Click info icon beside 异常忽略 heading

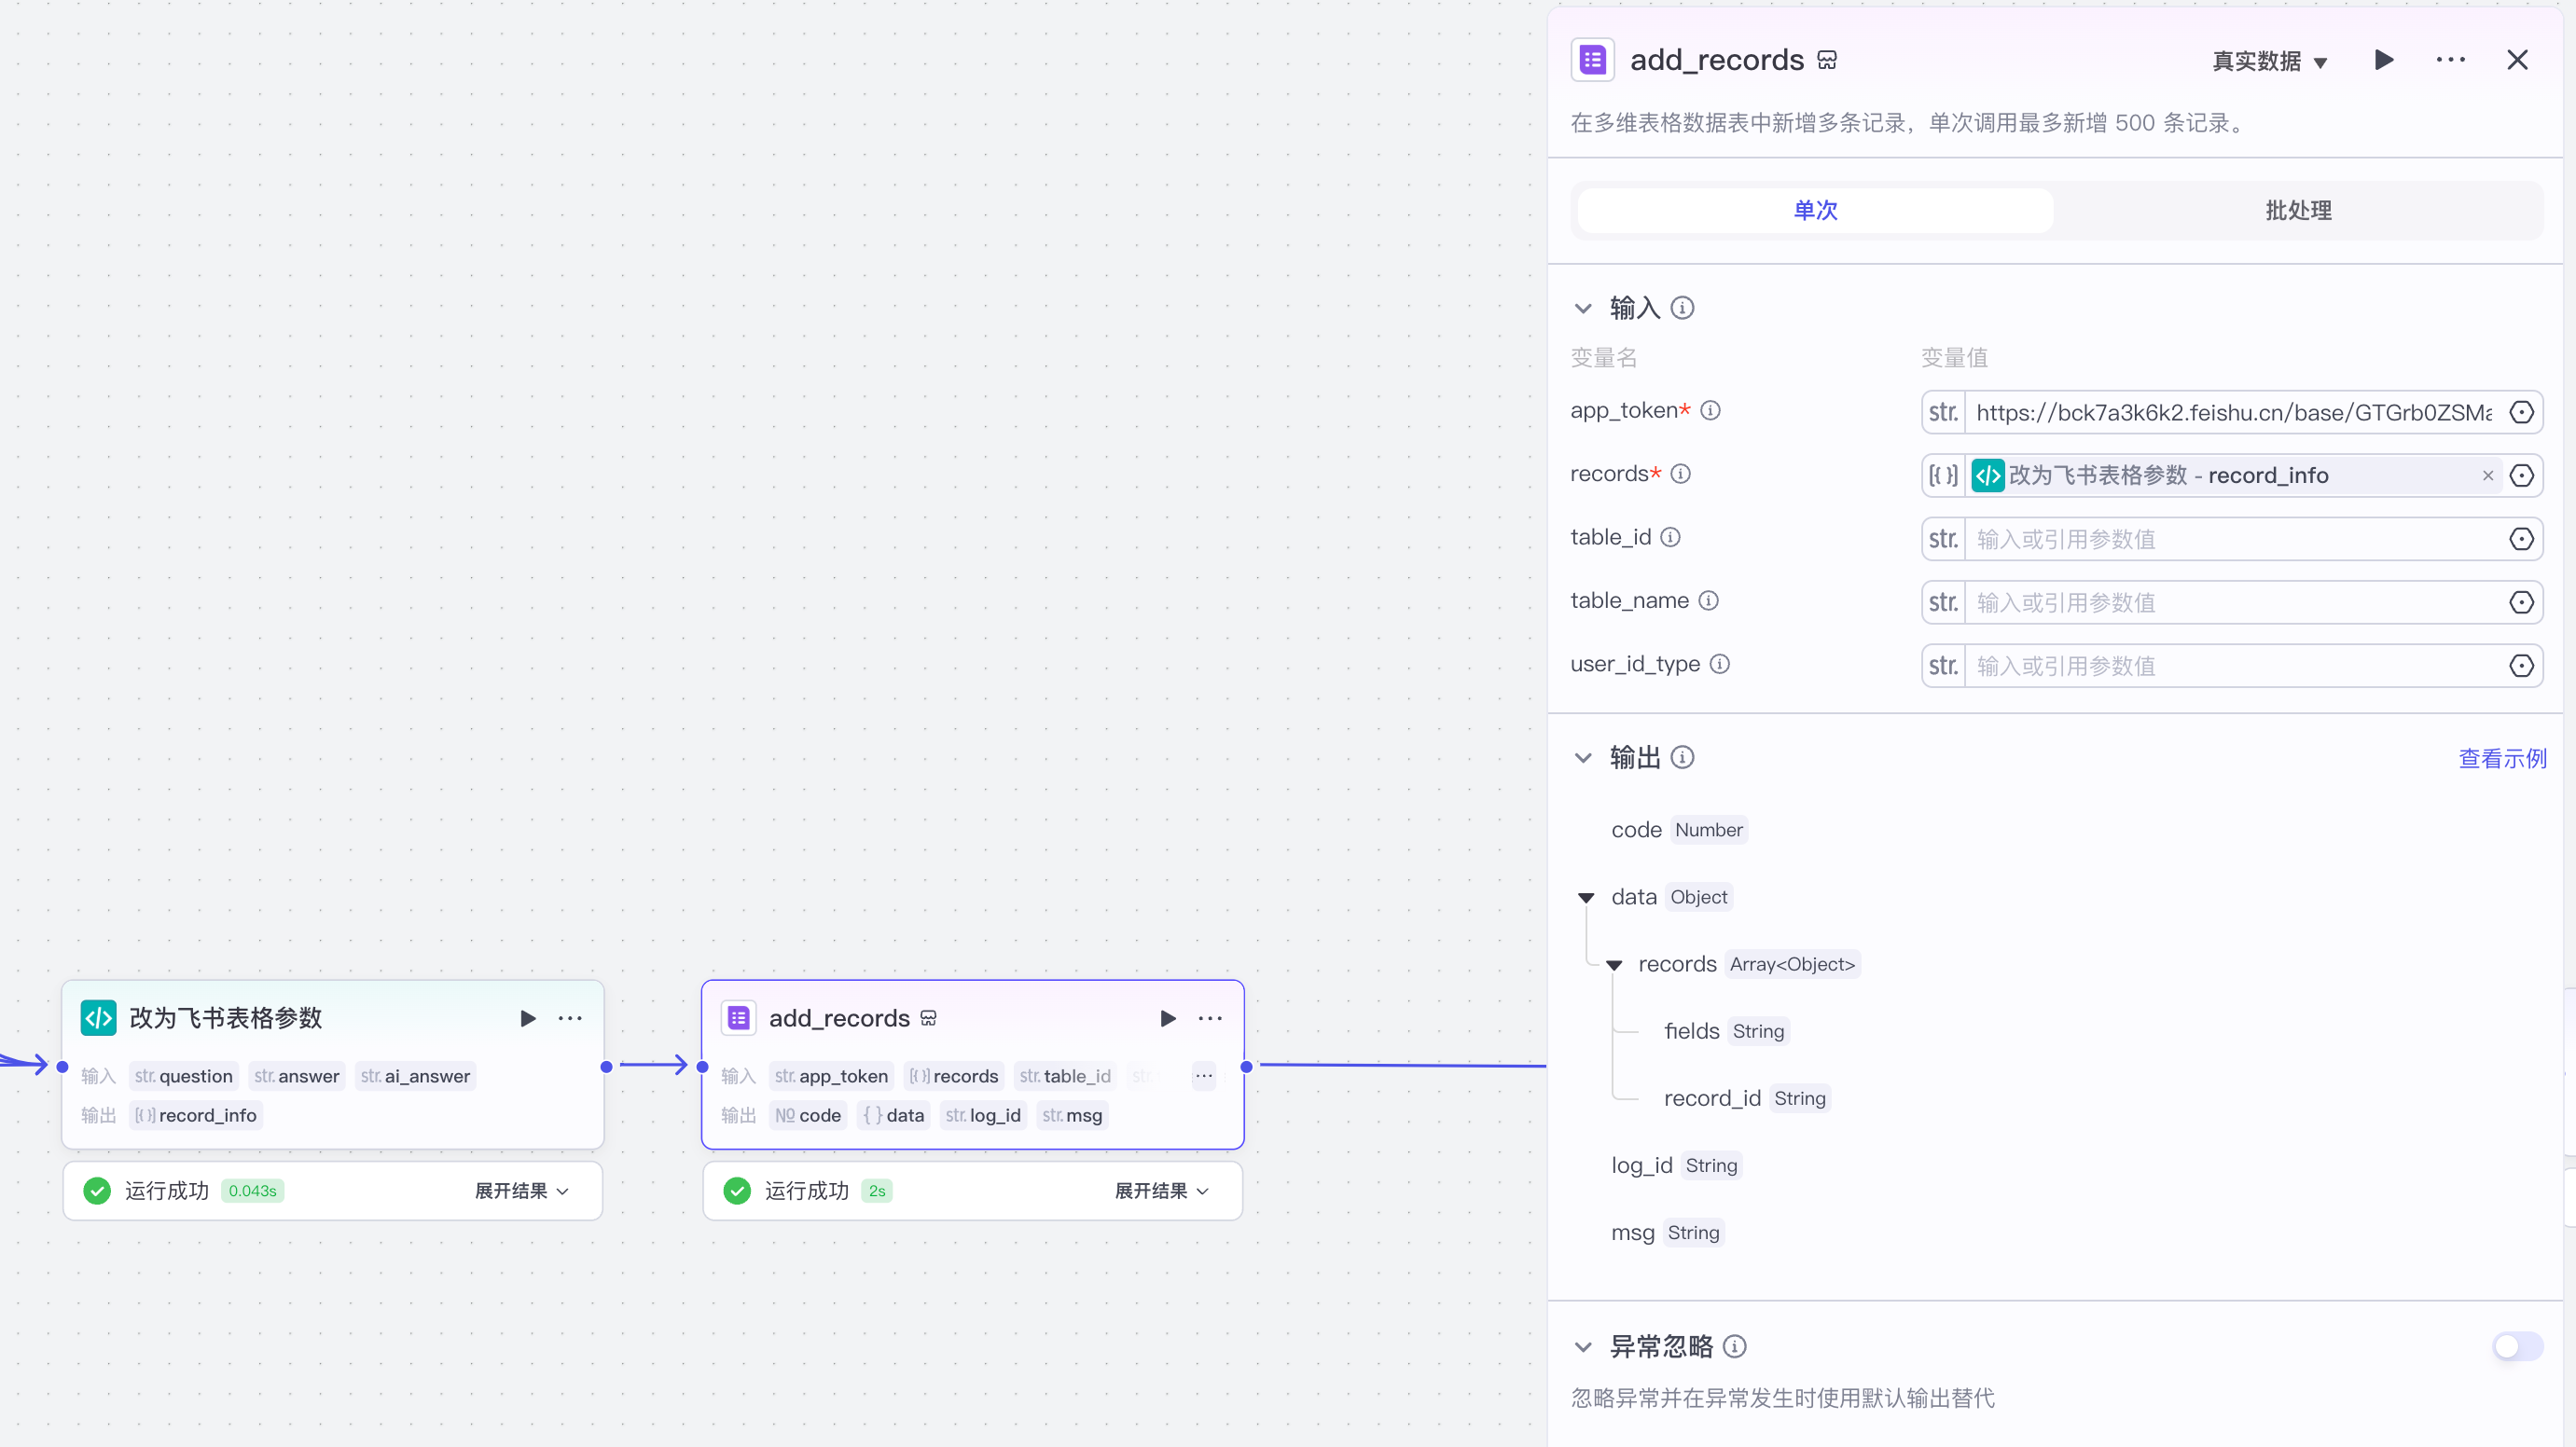(1735, 1347)
